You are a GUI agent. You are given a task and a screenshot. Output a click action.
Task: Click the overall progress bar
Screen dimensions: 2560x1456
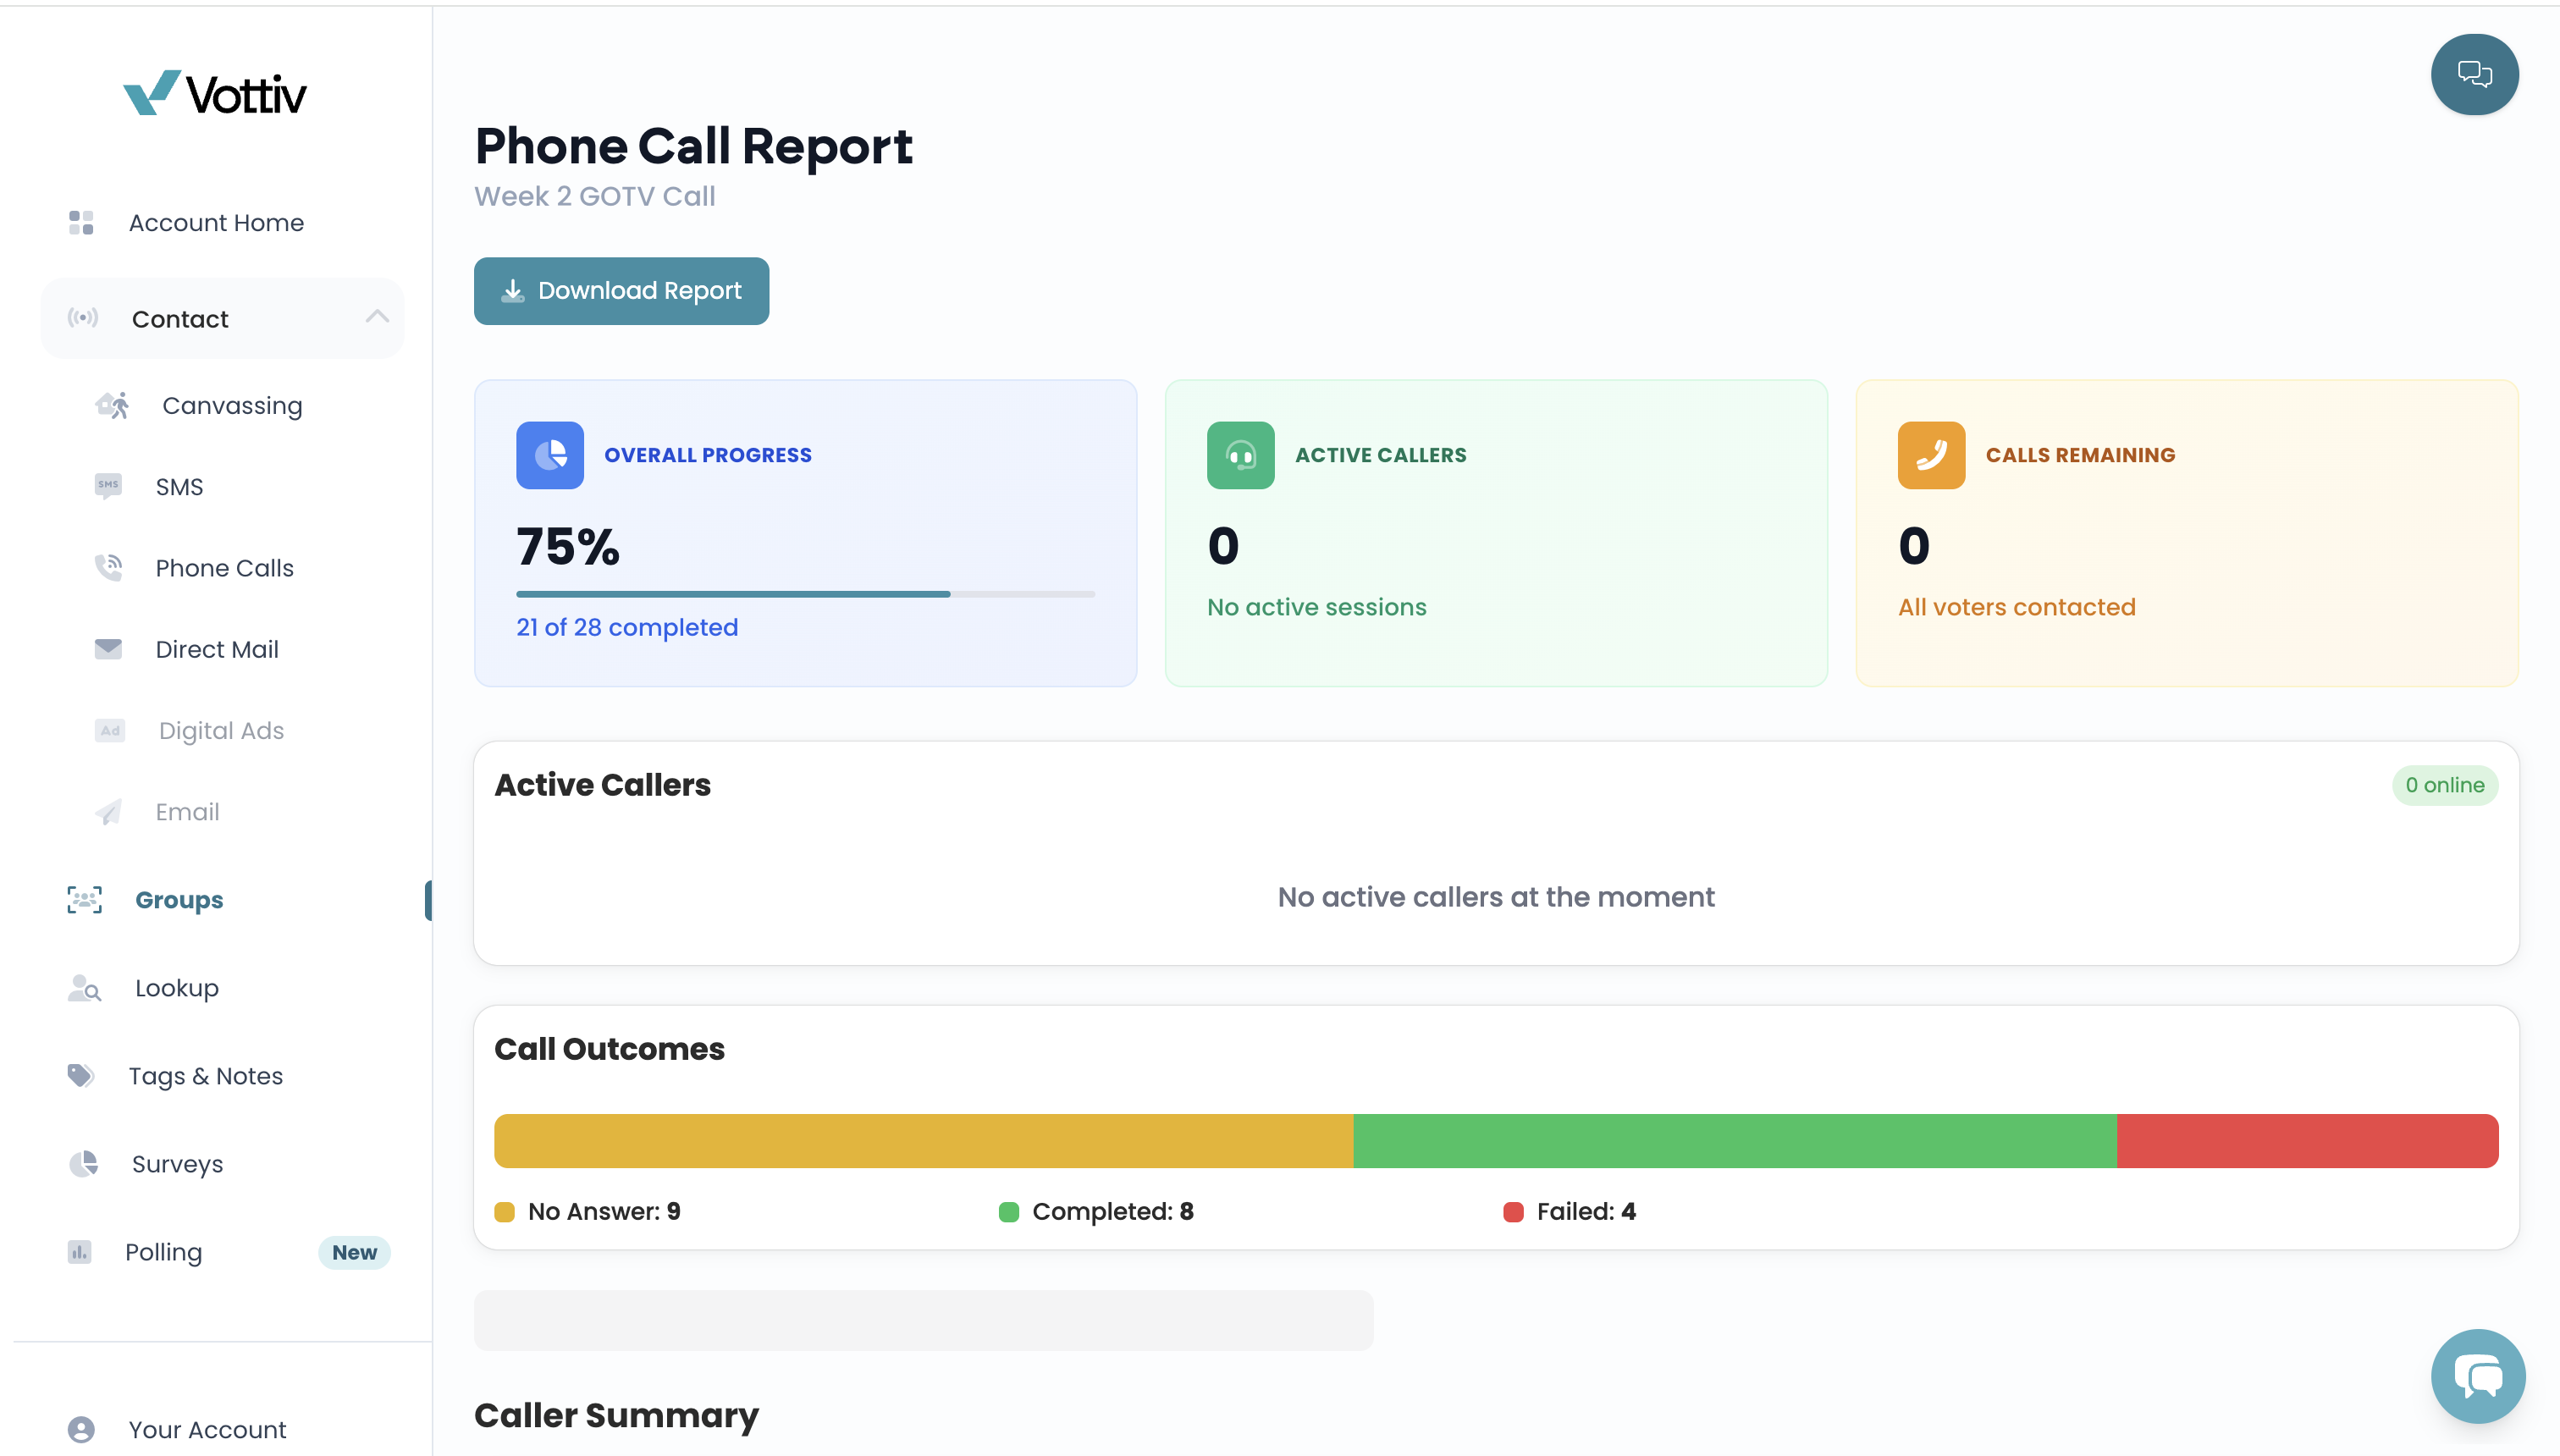coord(805,594)
